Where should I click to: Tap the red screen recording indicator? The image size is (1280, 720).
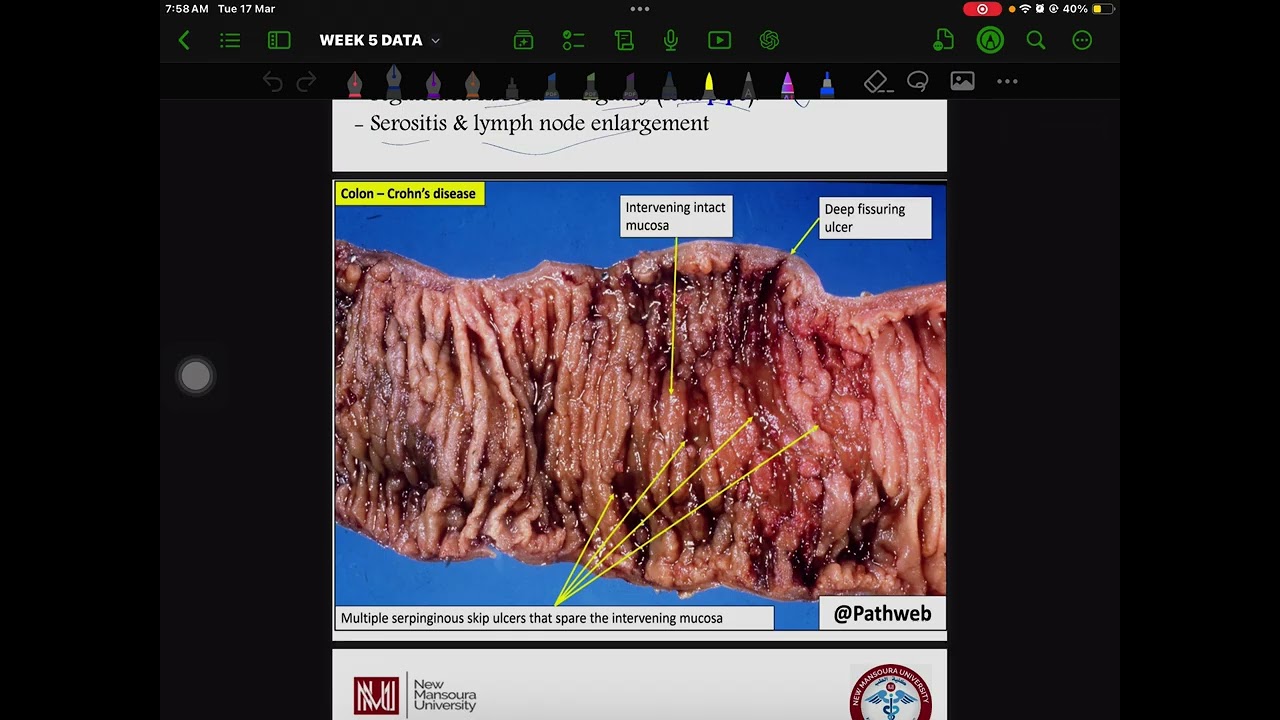(982, 9)
